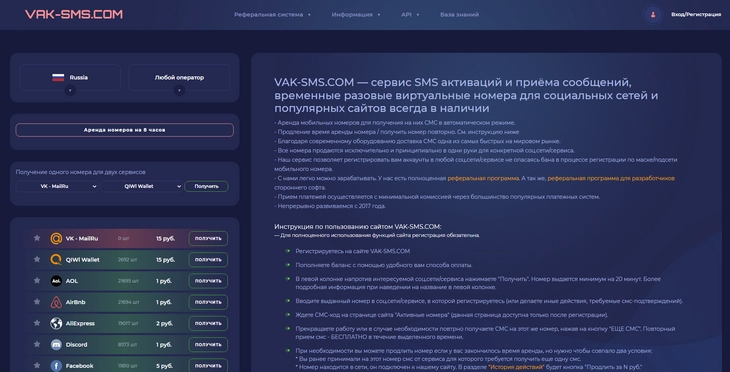Image resolution: width=730 pixels, height=372 pixels.
Task: Open the VK - MailRu service dropdown
Action: click(57, 186)
